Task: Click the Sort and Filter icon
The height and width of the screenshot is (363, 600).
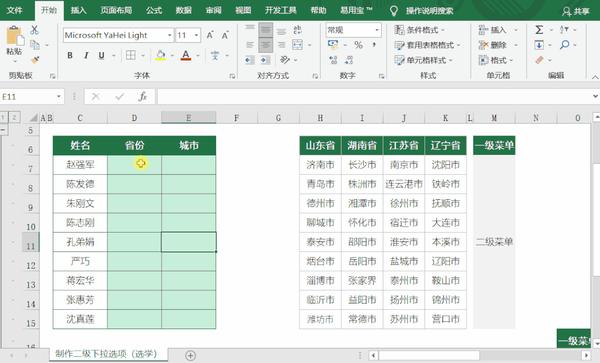Action: [564, 29]
